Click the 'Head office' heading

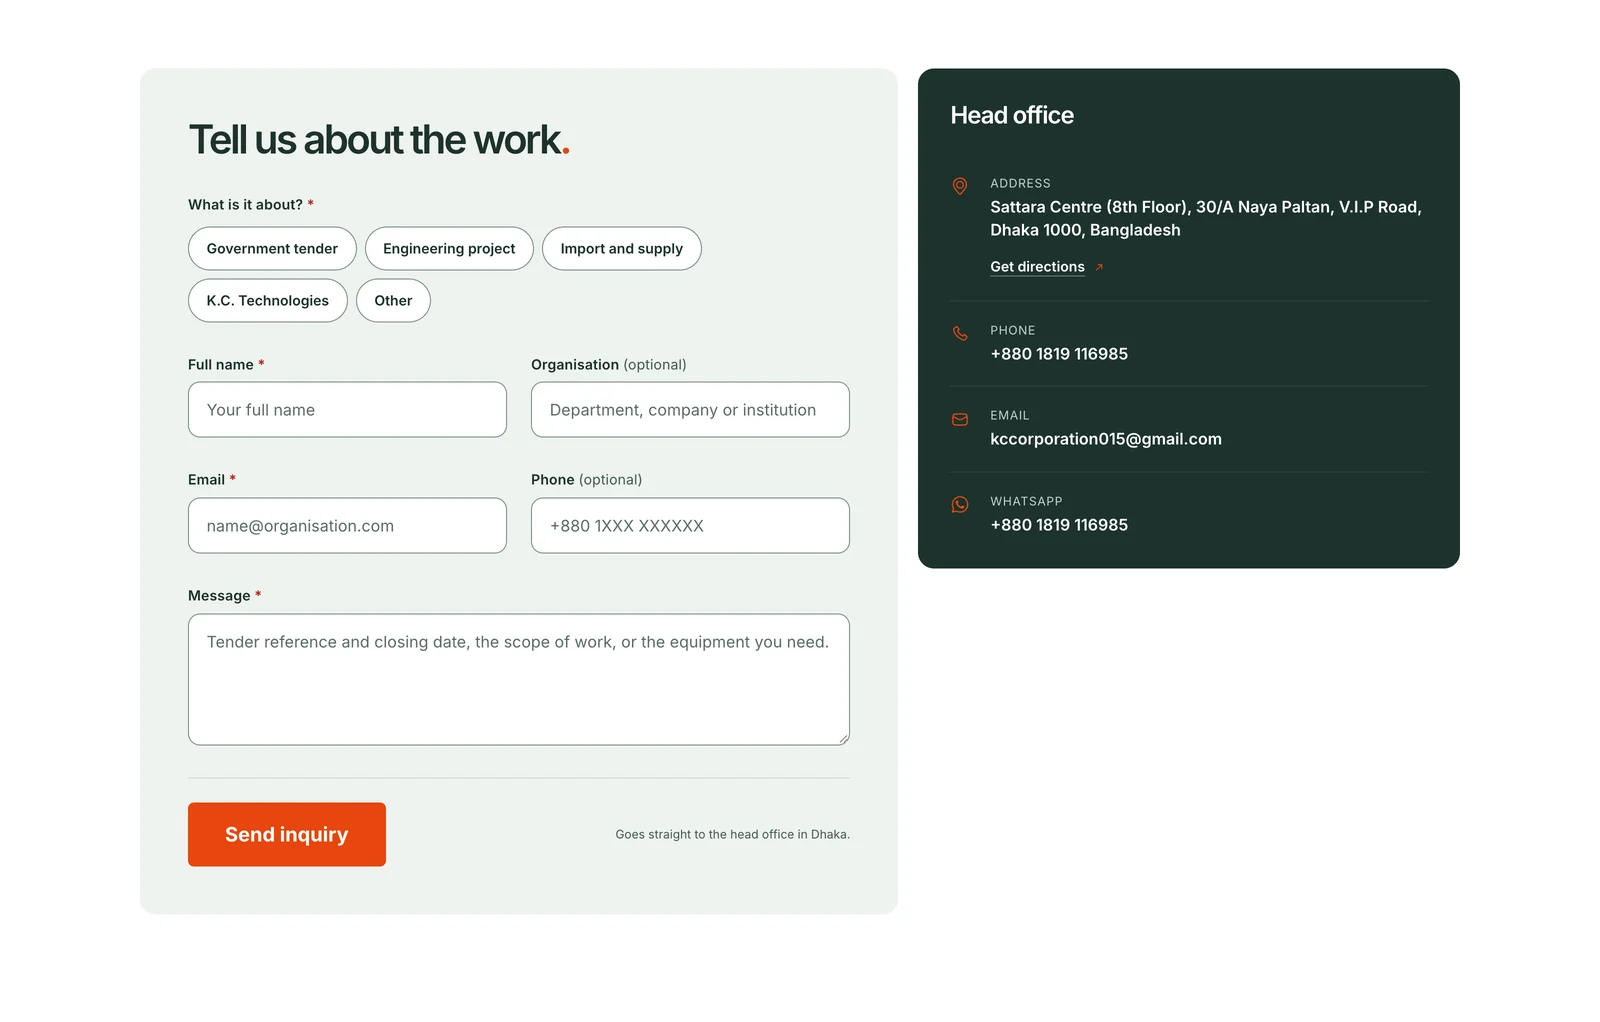point(1012,116)
